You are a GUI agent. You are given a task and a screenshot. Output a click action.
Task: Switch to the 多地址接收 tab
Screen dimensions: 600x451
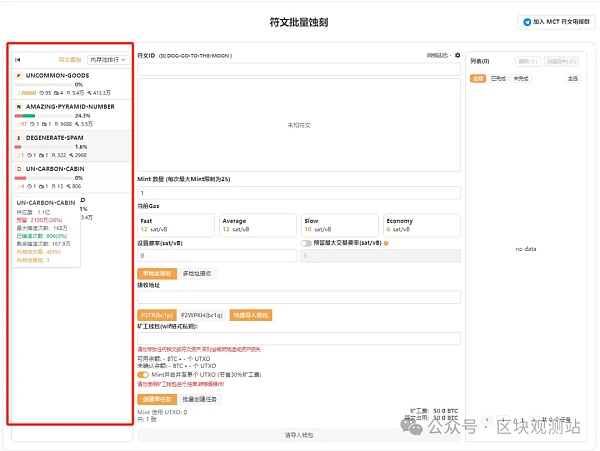coord(197,273)
